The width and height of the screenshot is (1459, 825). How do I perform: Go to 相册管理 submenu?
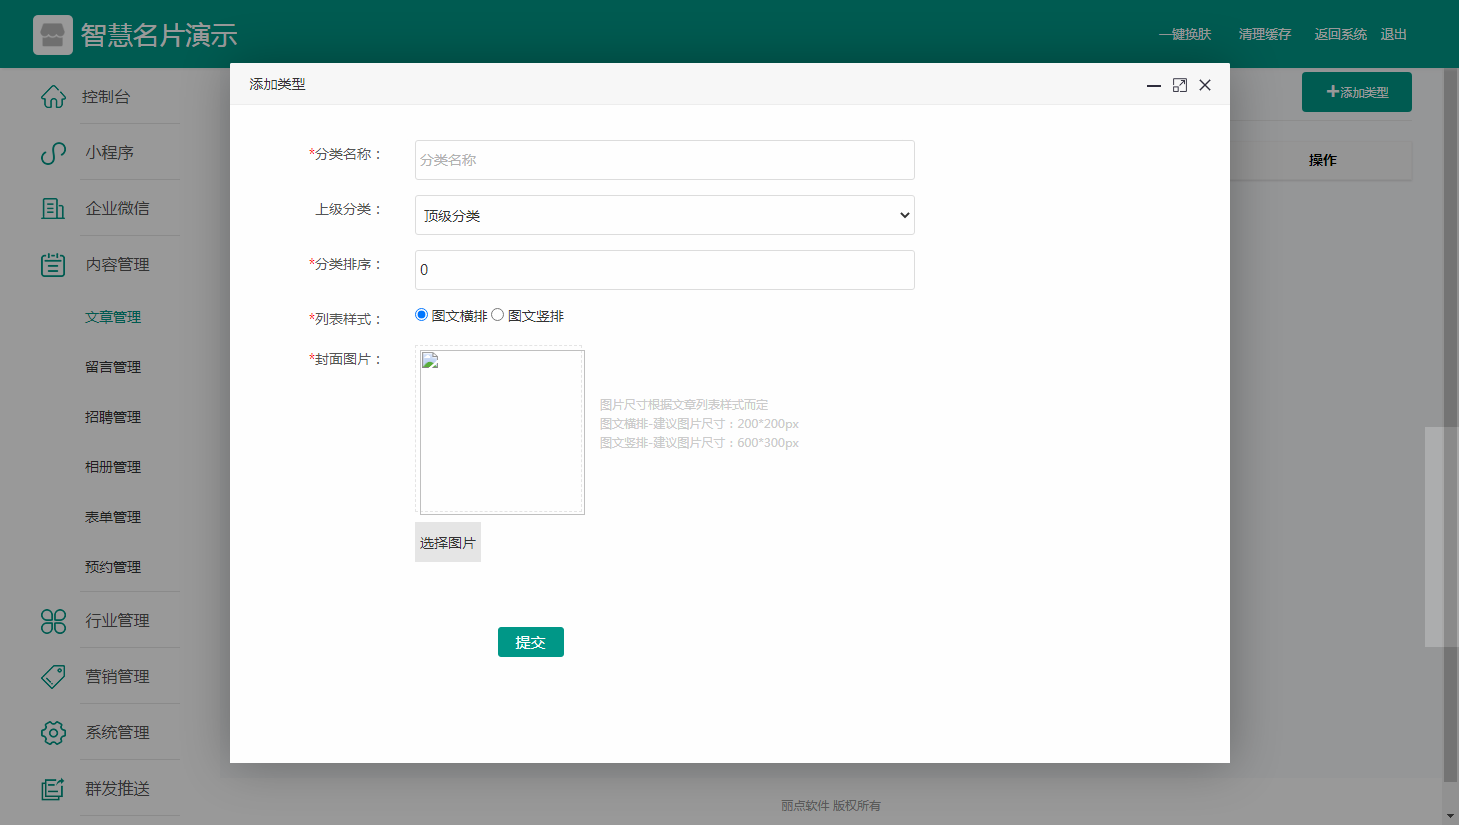coord(113,467)
